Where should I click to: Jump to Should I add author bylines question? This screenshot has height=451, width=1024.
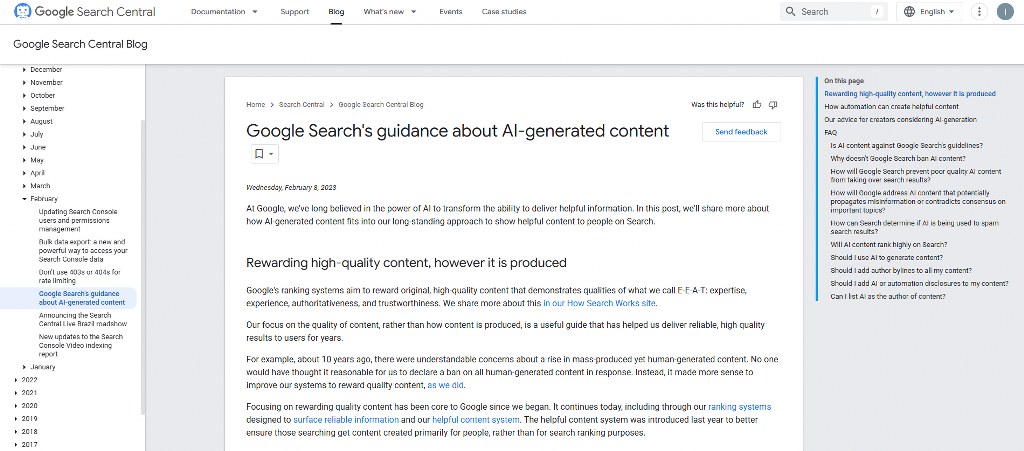[x=901, y=271]
